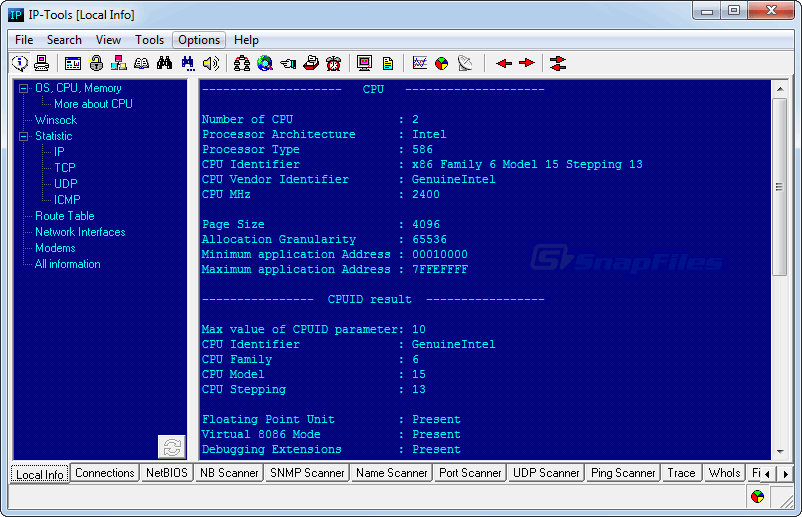
Task: Click the red left arrow toolbar icon
Action: tap(504, 63)
